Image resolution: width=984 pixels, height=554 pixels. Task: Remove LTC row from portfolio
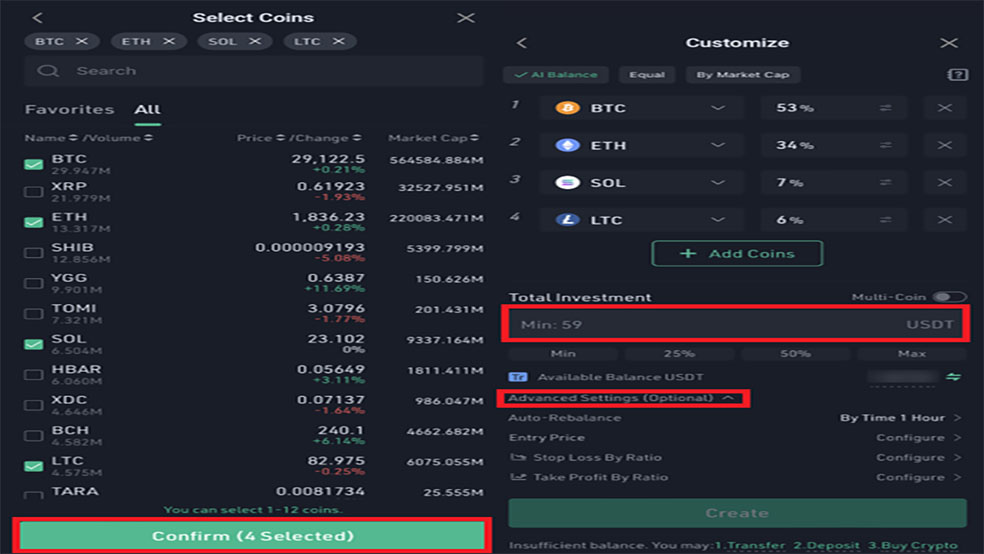944,220
